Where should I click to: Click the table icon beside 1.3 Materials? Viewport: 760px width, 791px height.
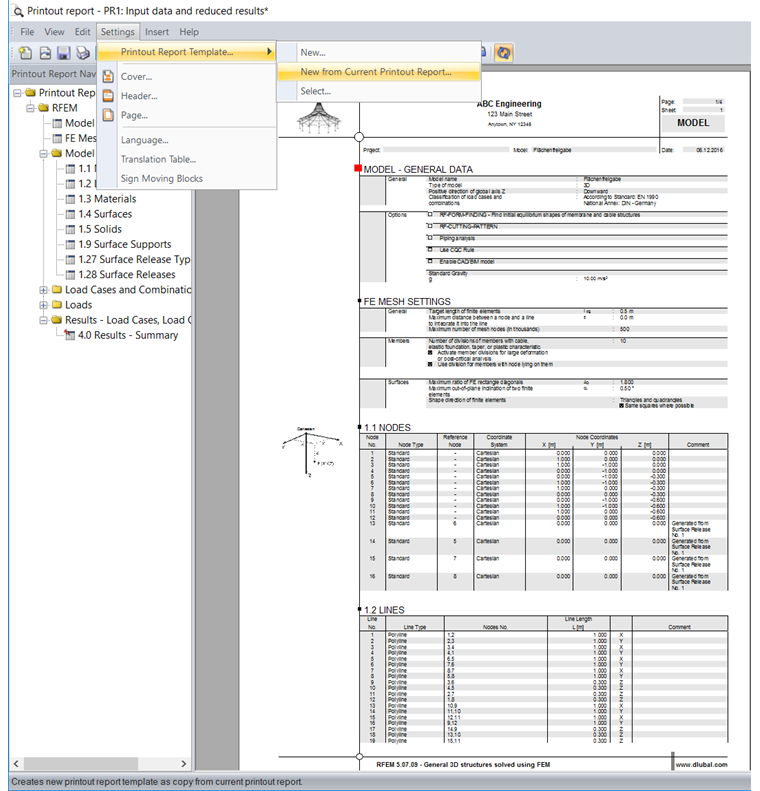[x=71, y=199]
